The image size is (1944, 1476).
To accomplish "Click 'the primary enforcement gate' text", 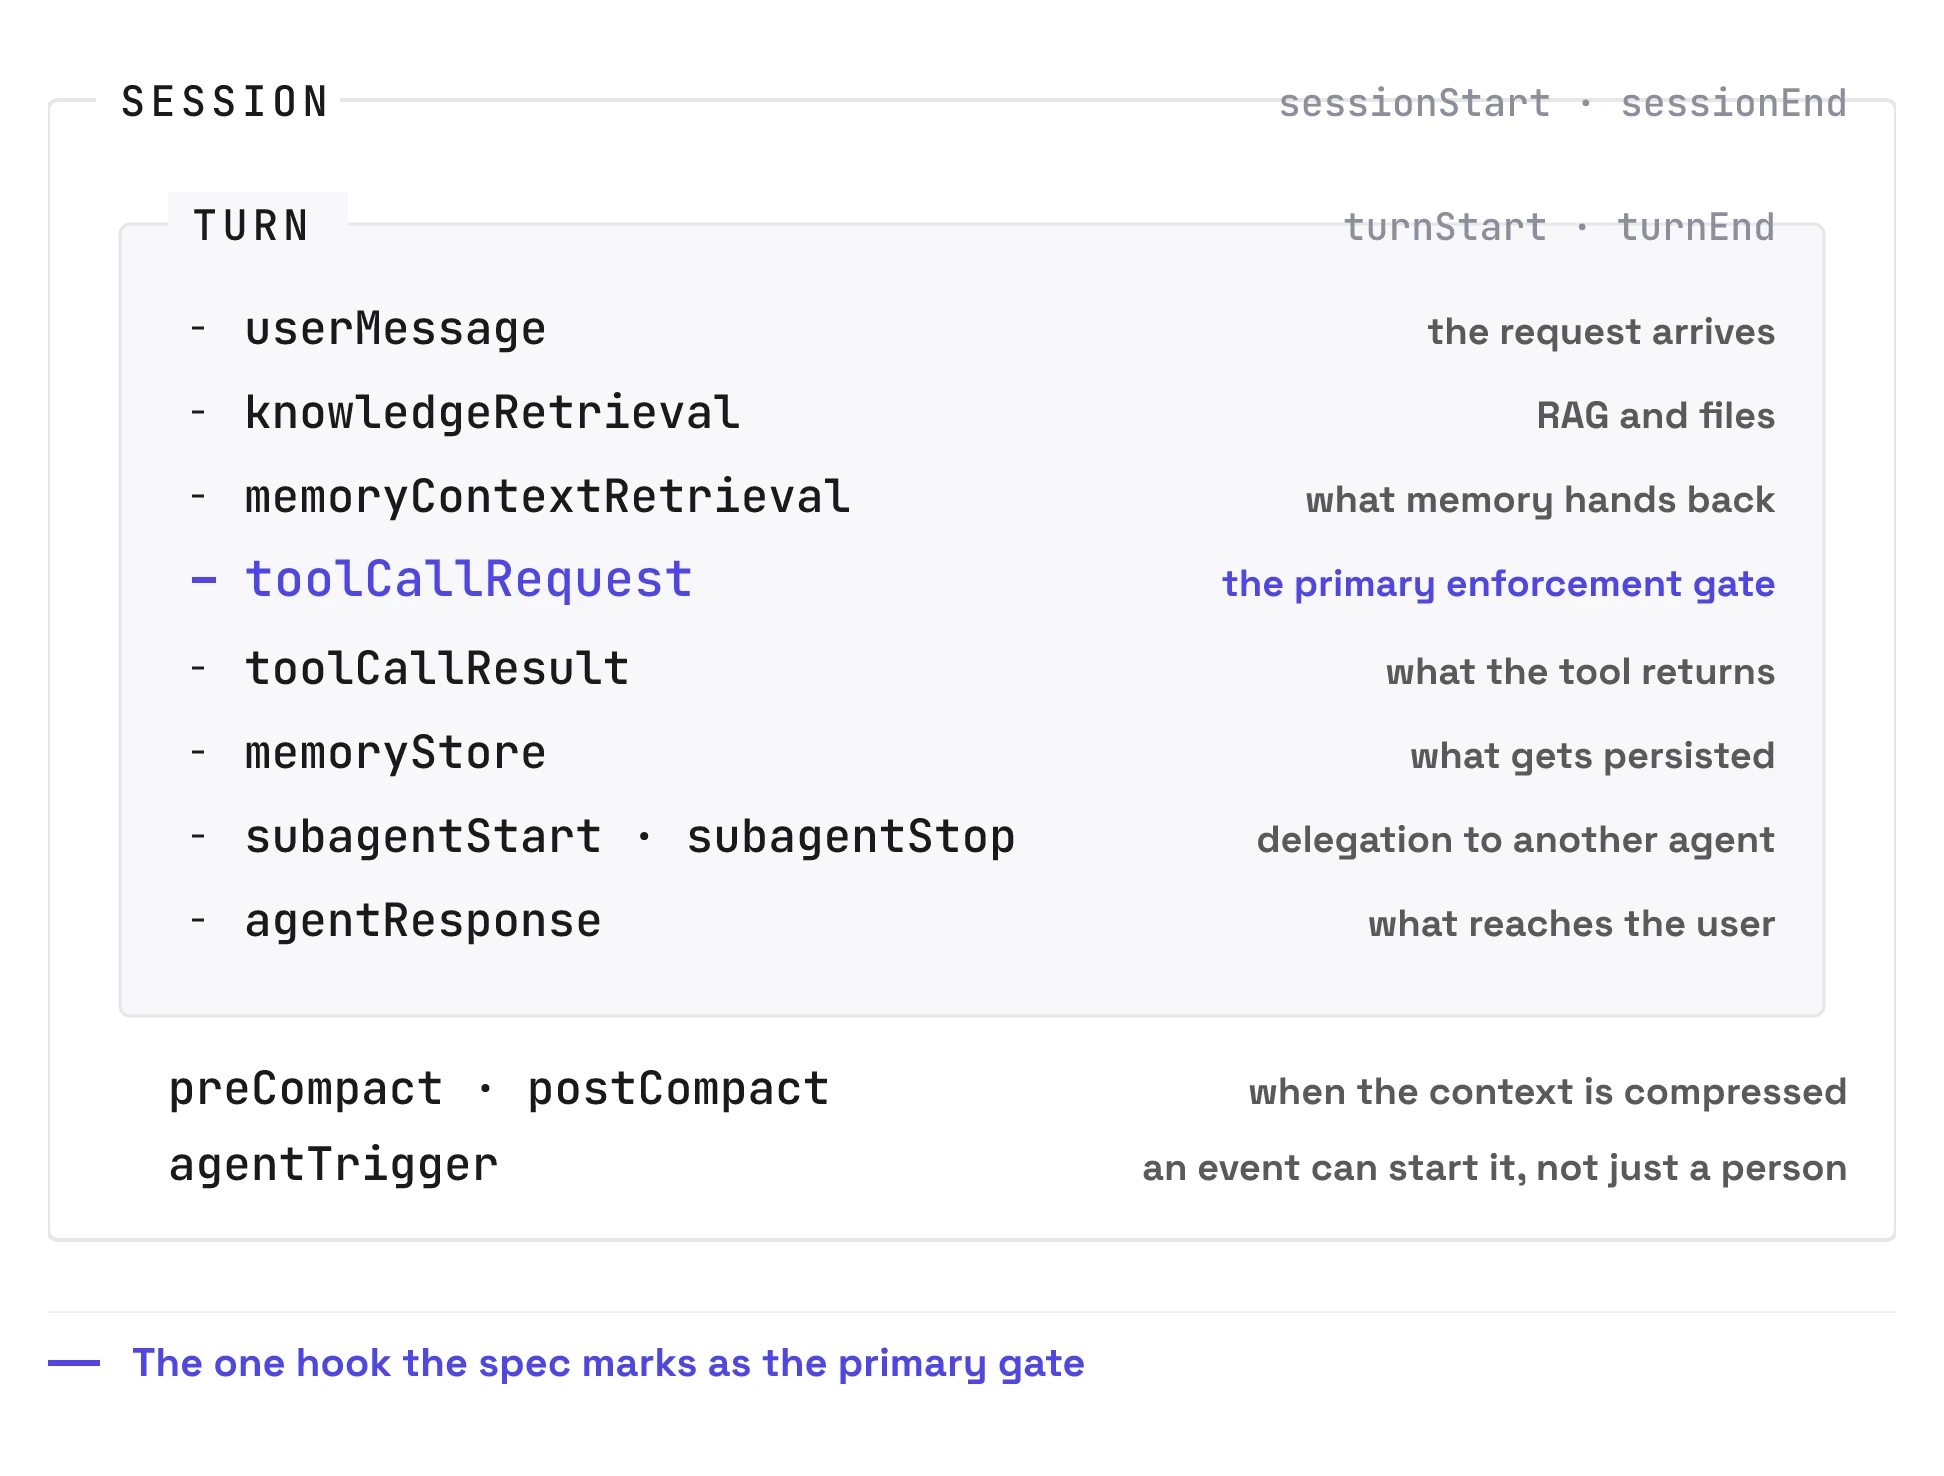I will pyautogui.click(x=1498, y=584).
